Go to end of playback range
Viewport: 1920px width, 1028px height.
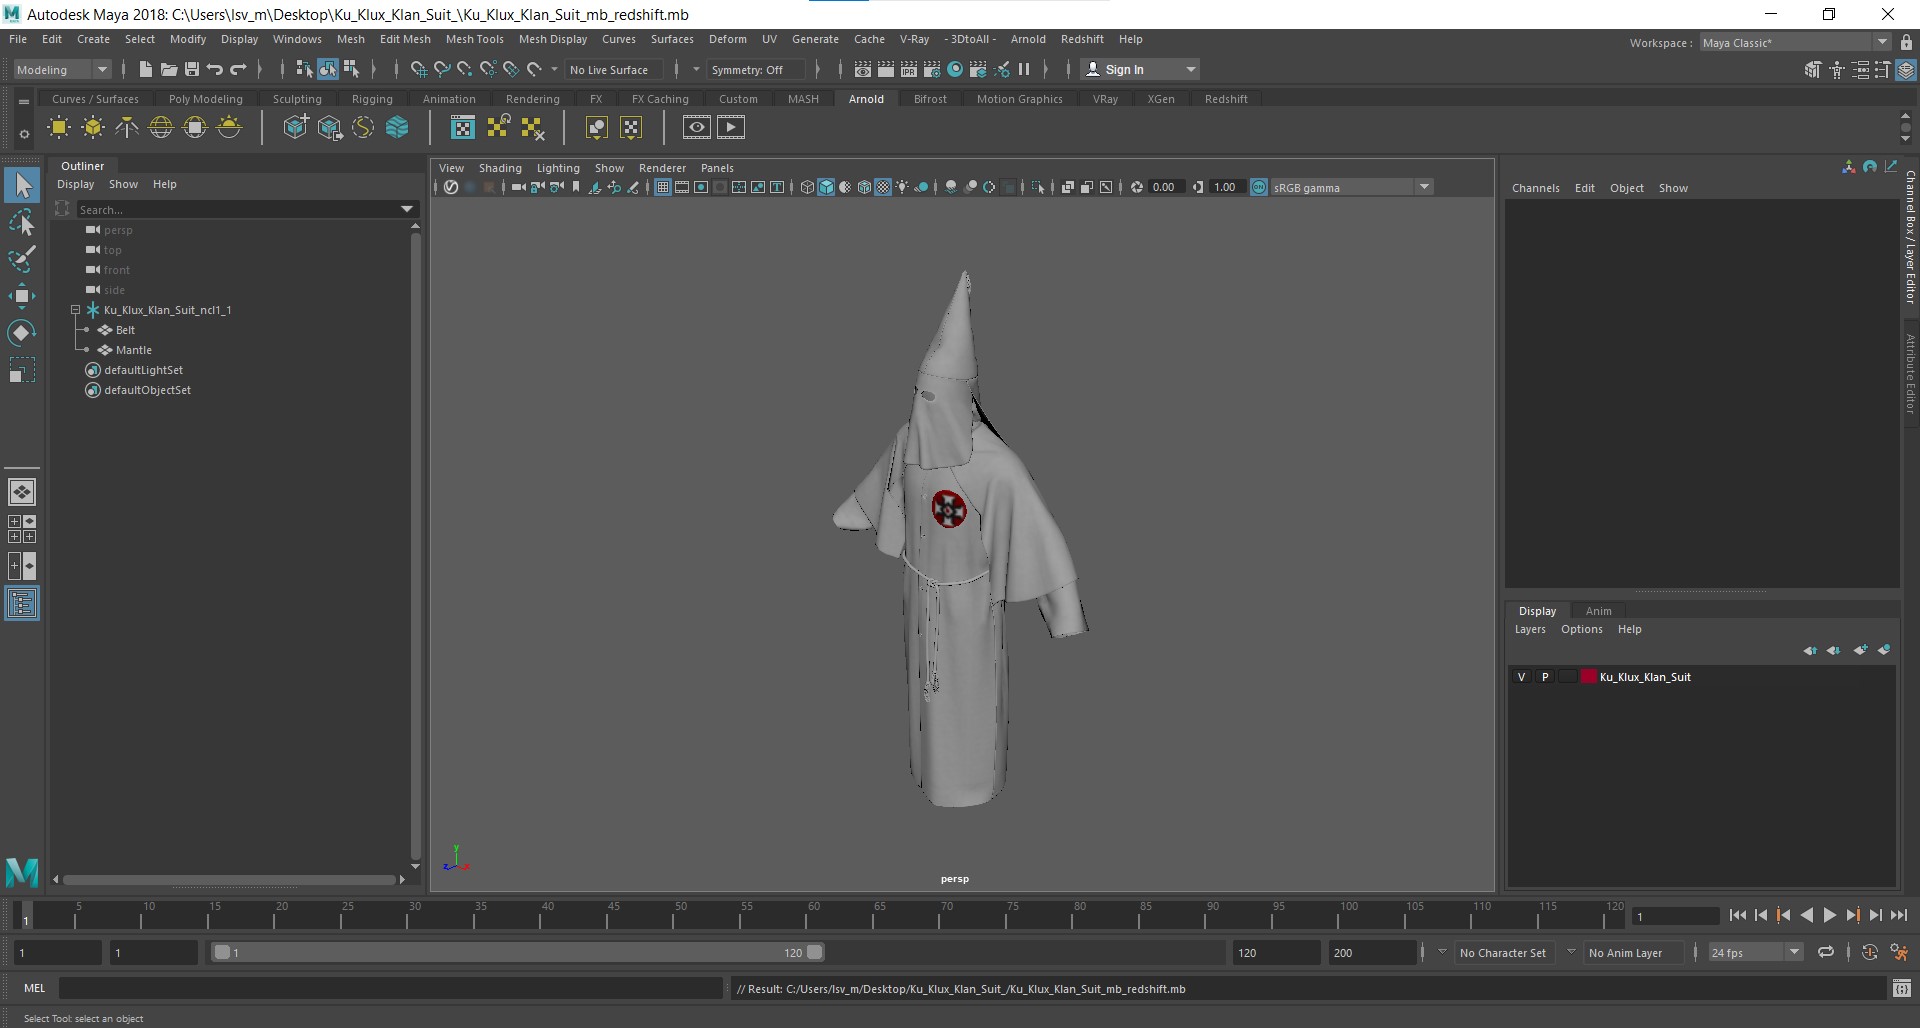1898,915
